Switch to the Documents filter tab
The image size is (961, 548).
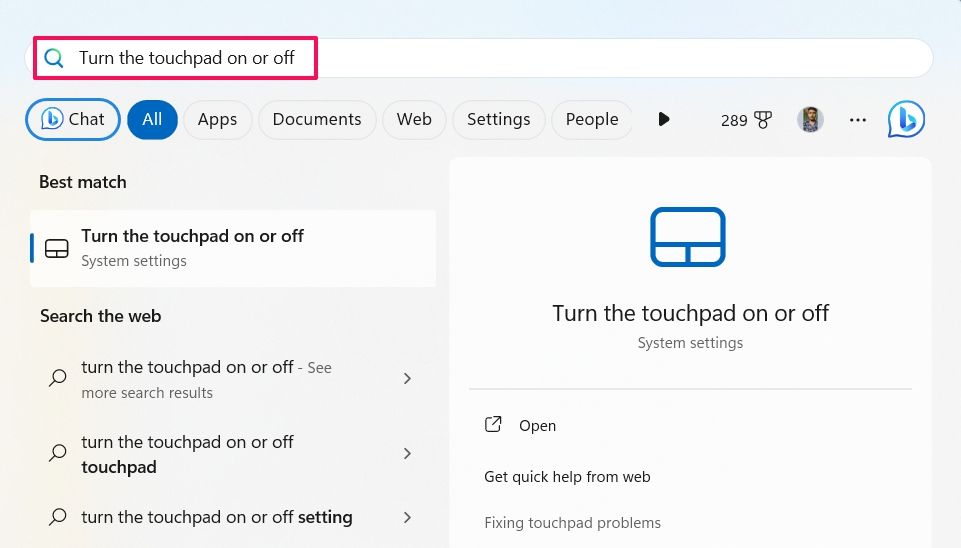(x=317, y=119)
